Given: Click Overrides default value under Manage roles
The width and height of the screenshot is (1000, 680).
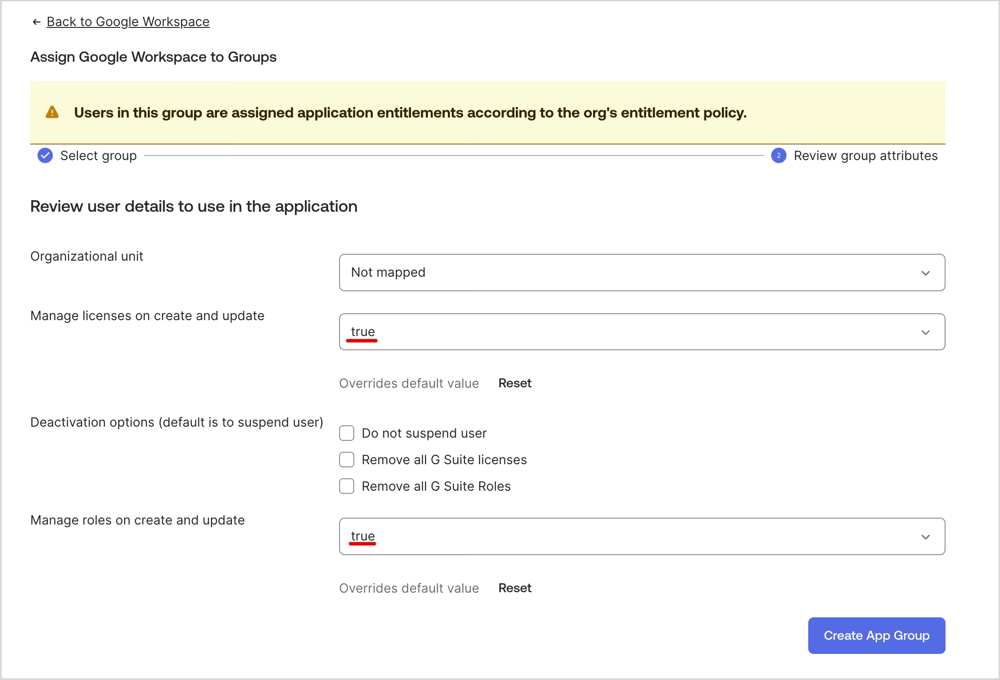Looking at the screenshot, I should pos(409,588).
